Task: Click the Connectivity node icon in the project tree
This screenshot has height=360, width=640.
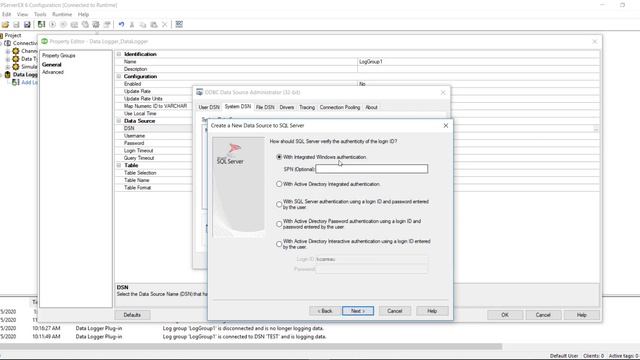Action: 7,43
